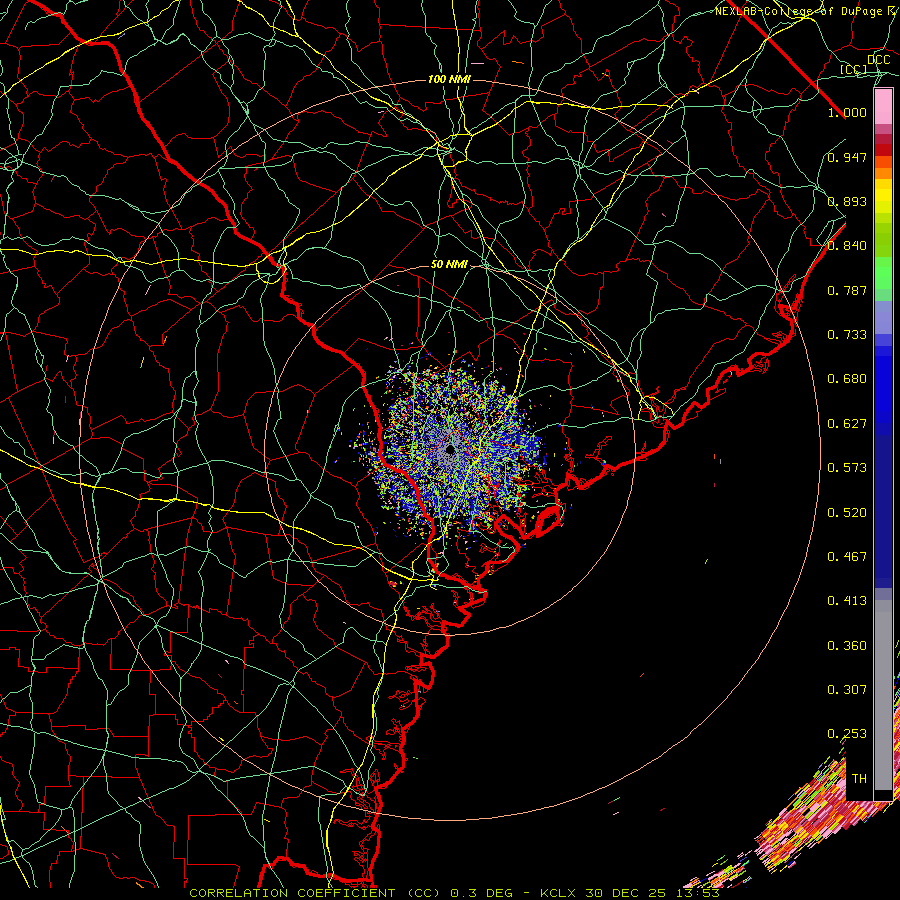Select the 0.893 scale label

point(847,201)
